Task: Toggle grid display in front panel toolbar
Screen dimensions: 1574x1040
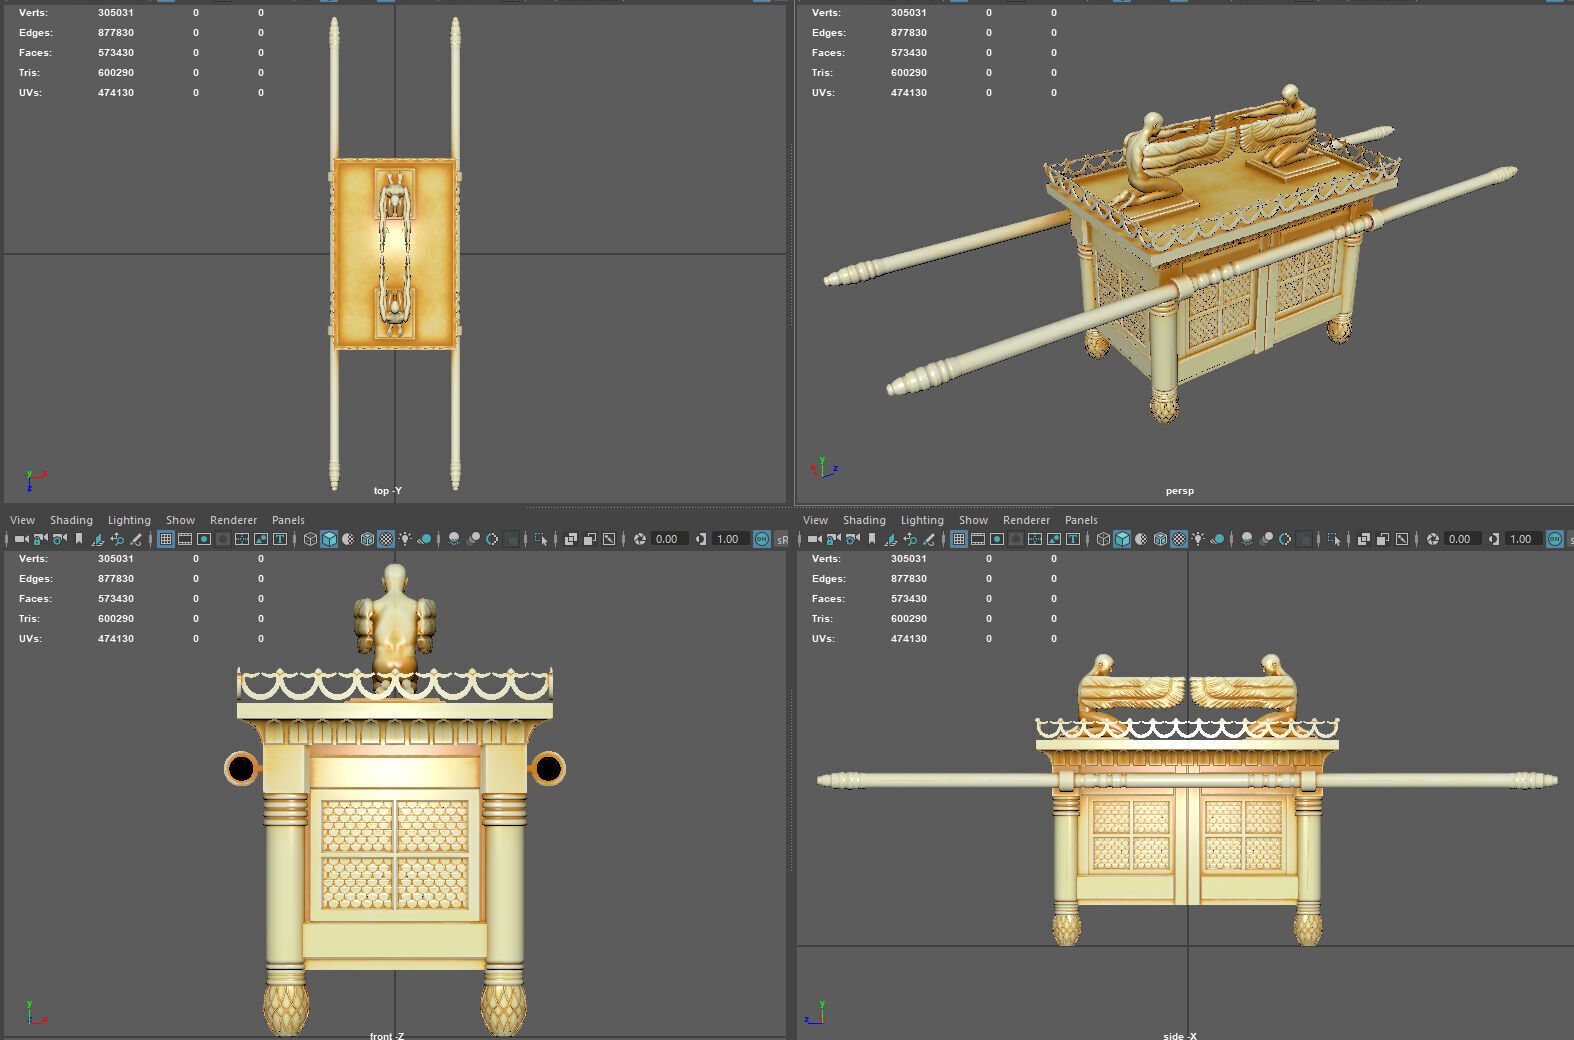Action: pos(166,539)
